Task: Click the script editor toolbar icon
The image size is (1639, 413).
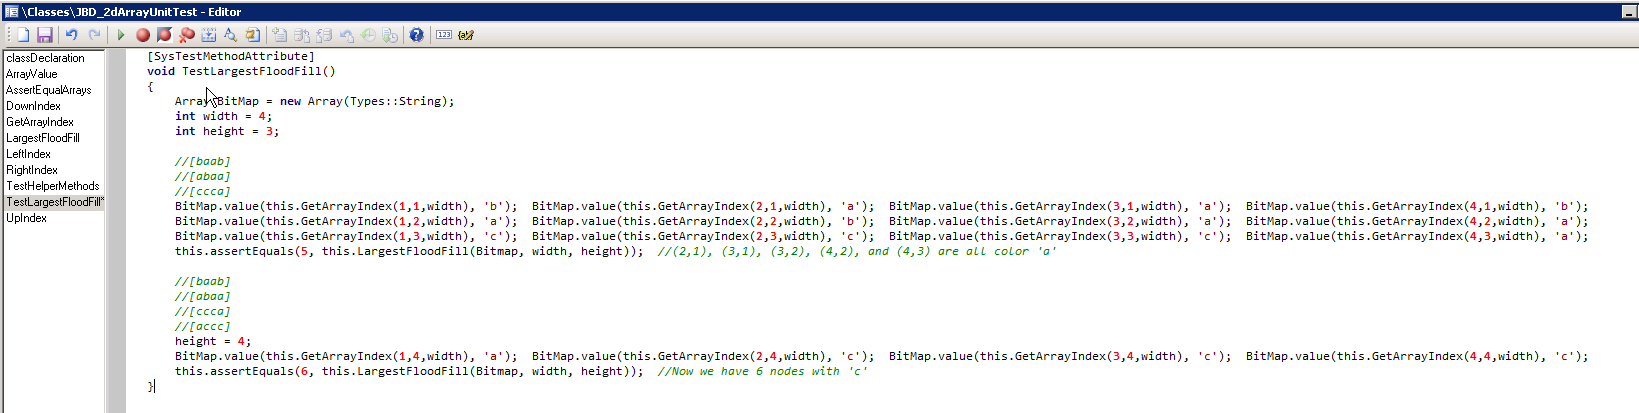Action: 466,35
